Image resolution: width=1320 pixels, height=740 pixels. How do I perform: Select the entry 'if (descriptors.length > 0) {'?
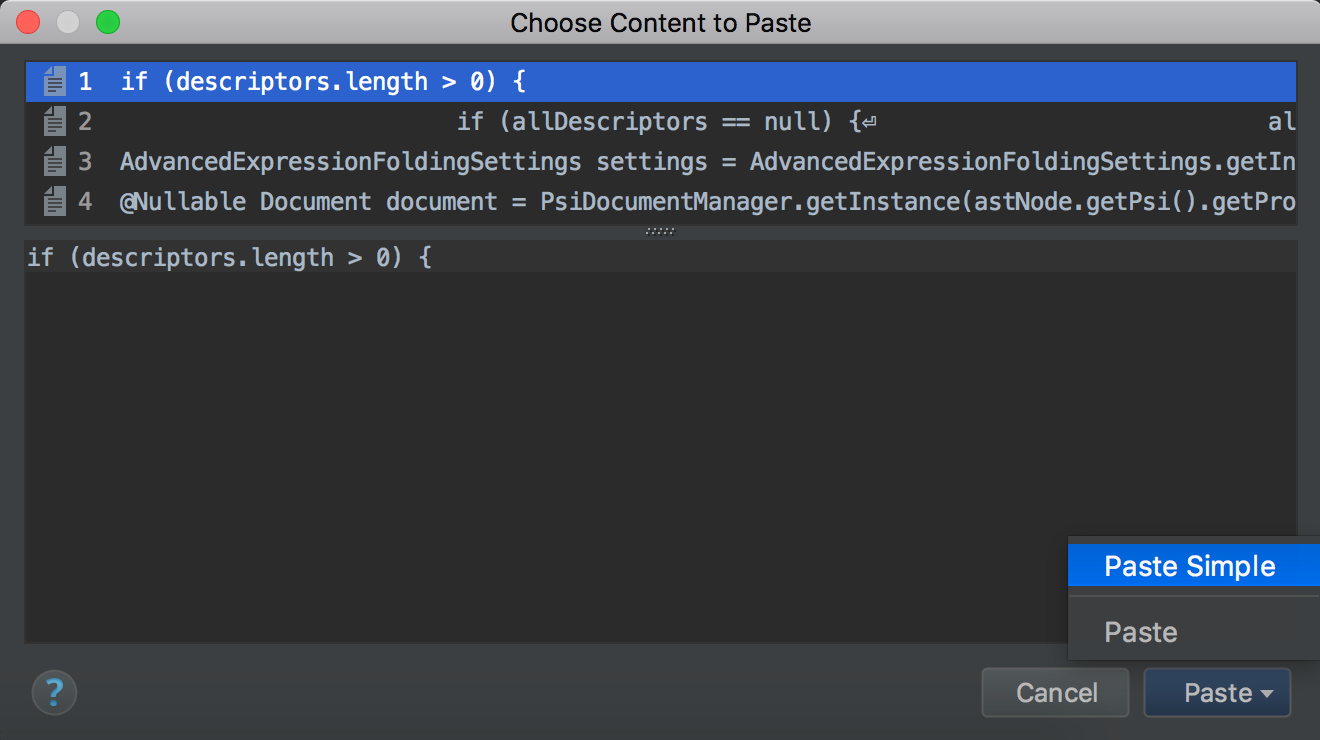coord(660,81)
